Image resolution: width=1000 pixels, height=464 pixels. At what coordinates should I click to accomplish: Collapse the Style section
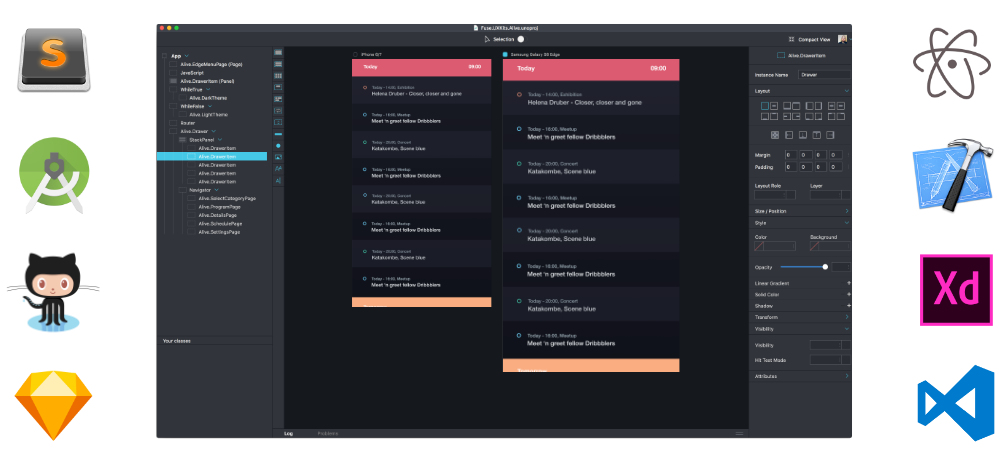pos(847,223)
